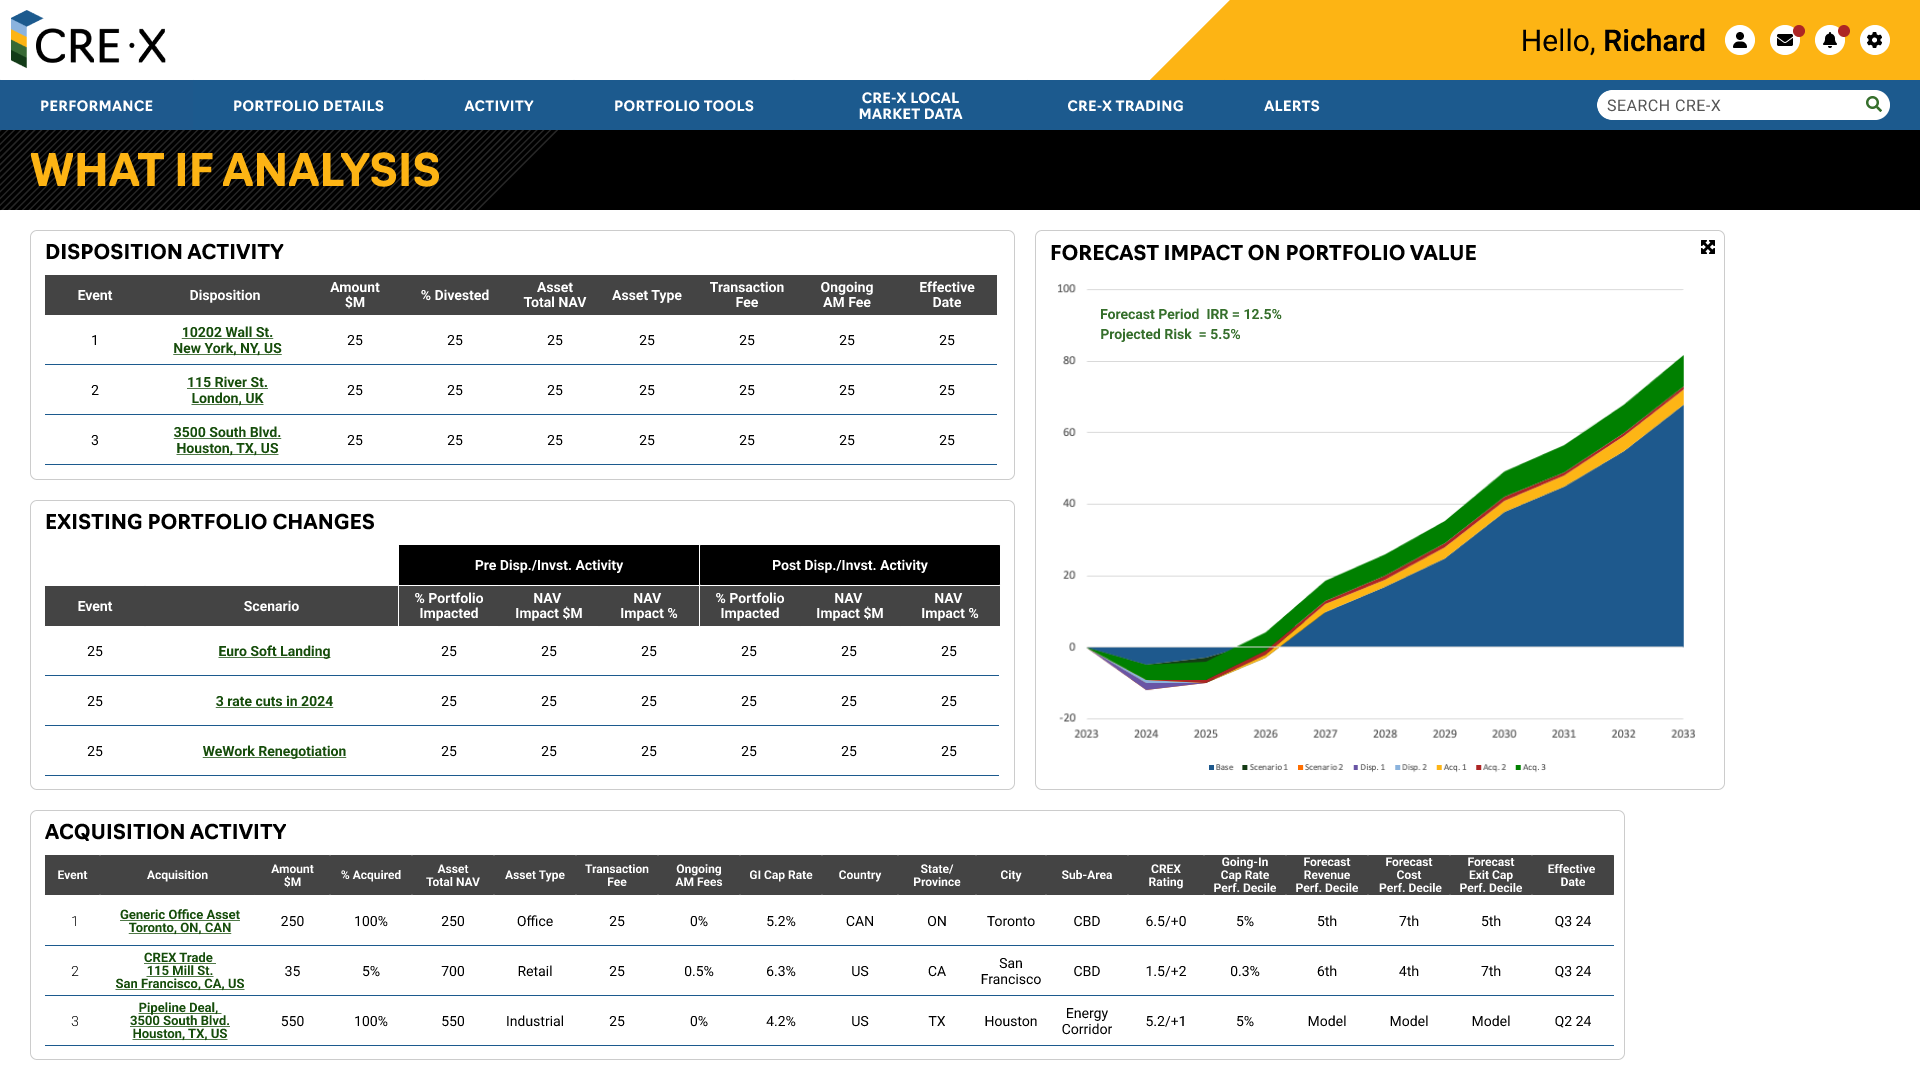Open the Portfolio Tools menu
This screenshot has width=1920, height=1080.
point(683,106)
